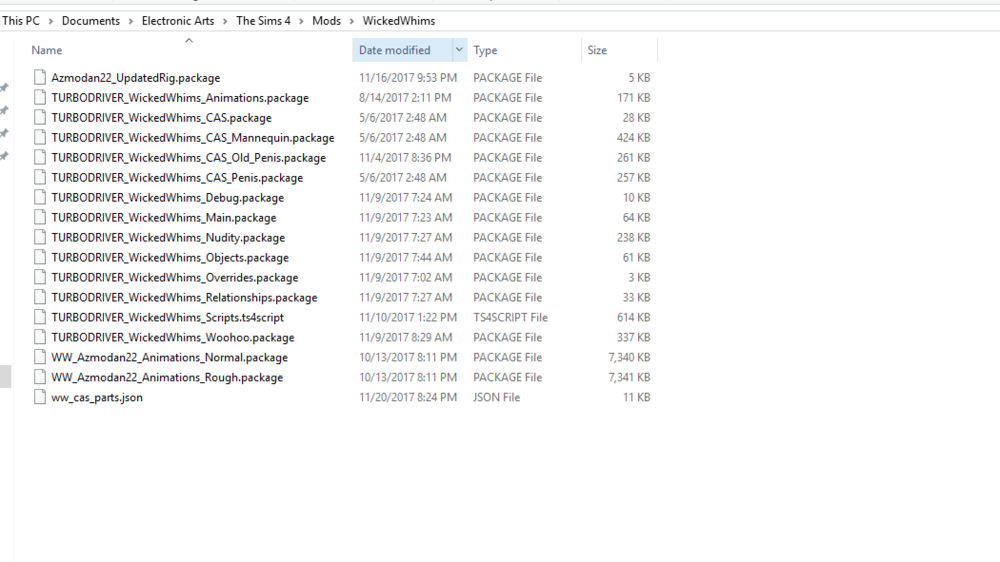Image resolution: width=1000 pixels, height=562 pixels.
Task: Expand breadcrumb chevron after Mods
Action: (x=351, y=21)
